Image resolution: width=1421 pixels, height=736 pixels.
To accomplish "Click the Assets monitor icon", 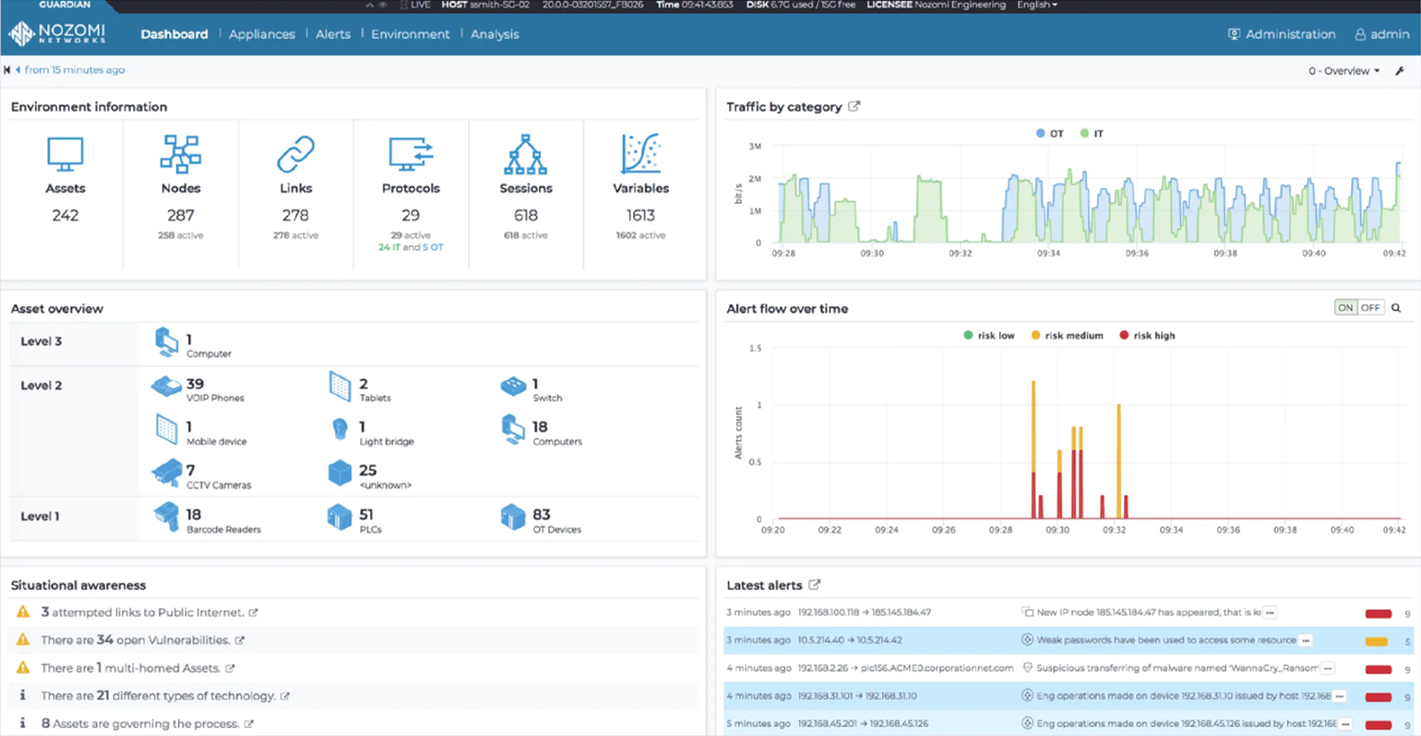I will click(65, 154).
